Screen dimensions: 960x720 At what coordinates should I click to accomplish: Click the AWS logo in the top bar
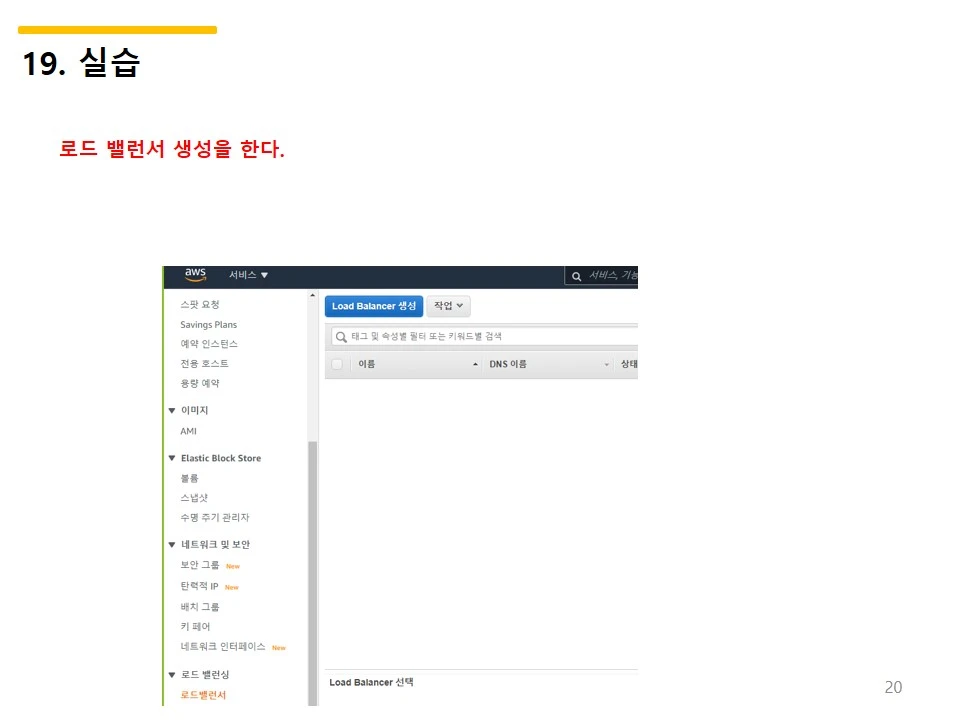pos(194,273)
